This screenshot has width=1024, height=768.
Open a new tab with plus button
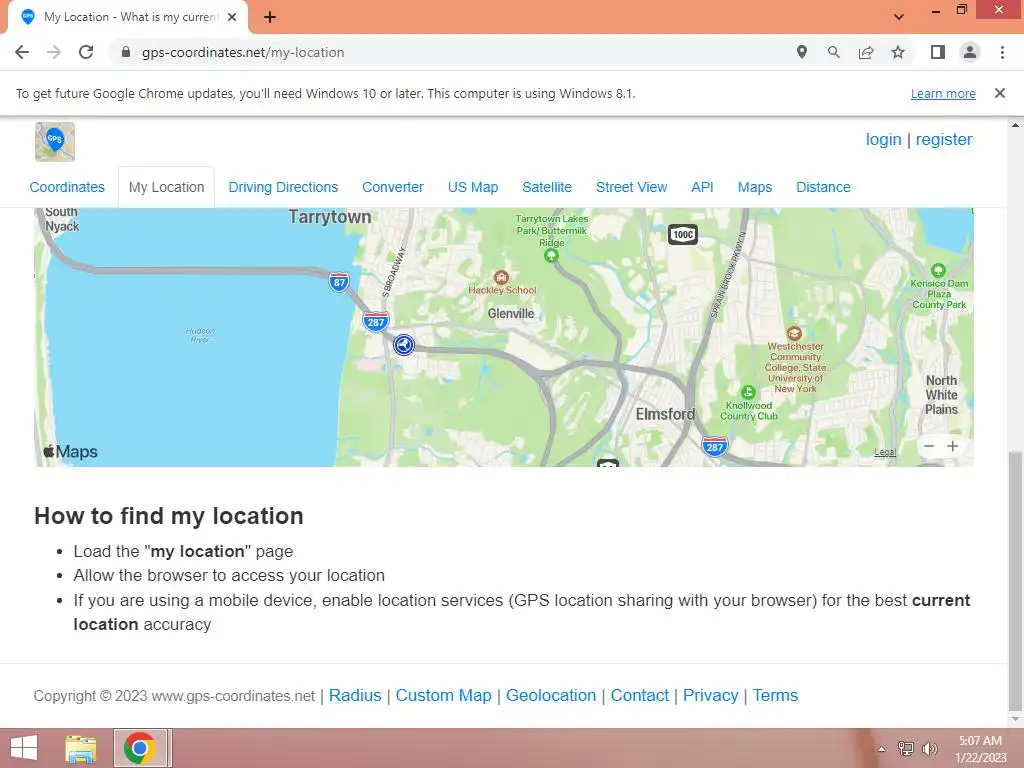(x=270, y=17)
